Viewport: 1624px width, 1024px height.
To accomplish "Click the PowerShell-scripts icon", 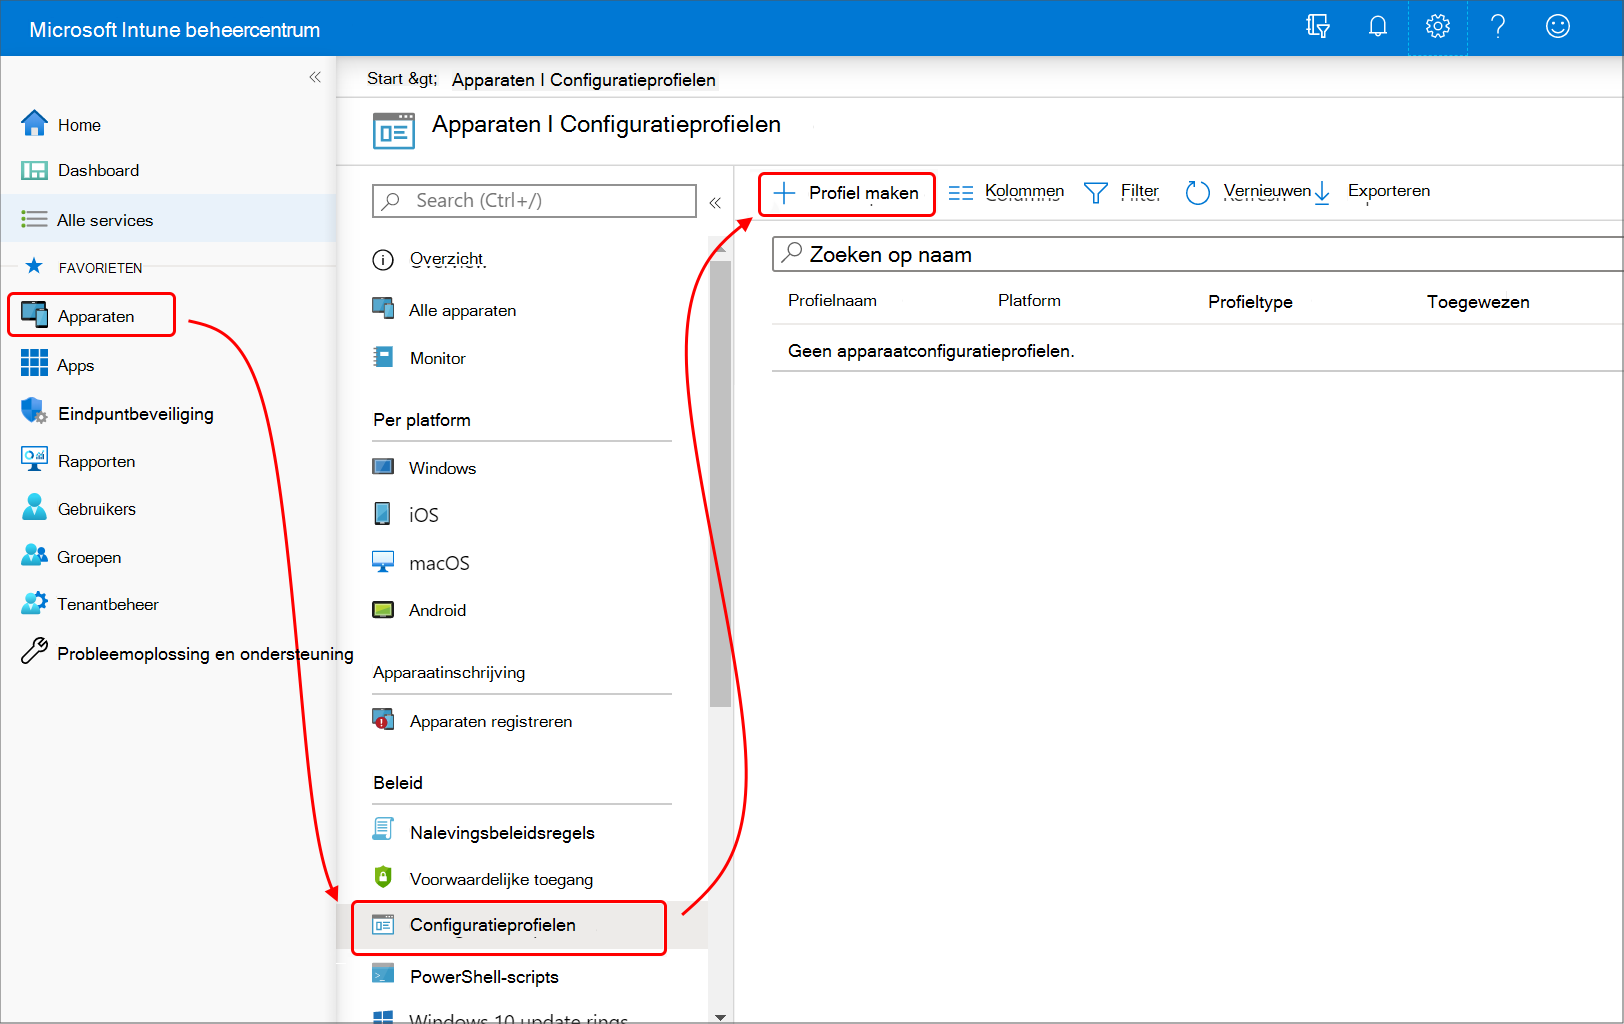I will pyautogui.click(x=383, y=974).
